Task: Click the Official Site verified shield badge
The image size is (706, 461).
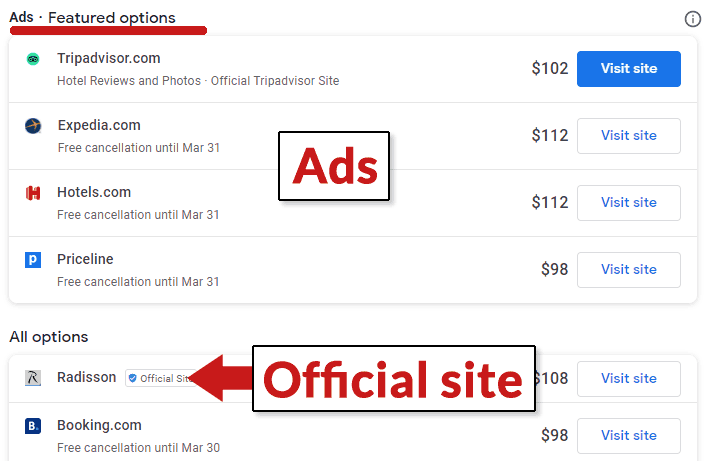Action: [x=133, y=379]
